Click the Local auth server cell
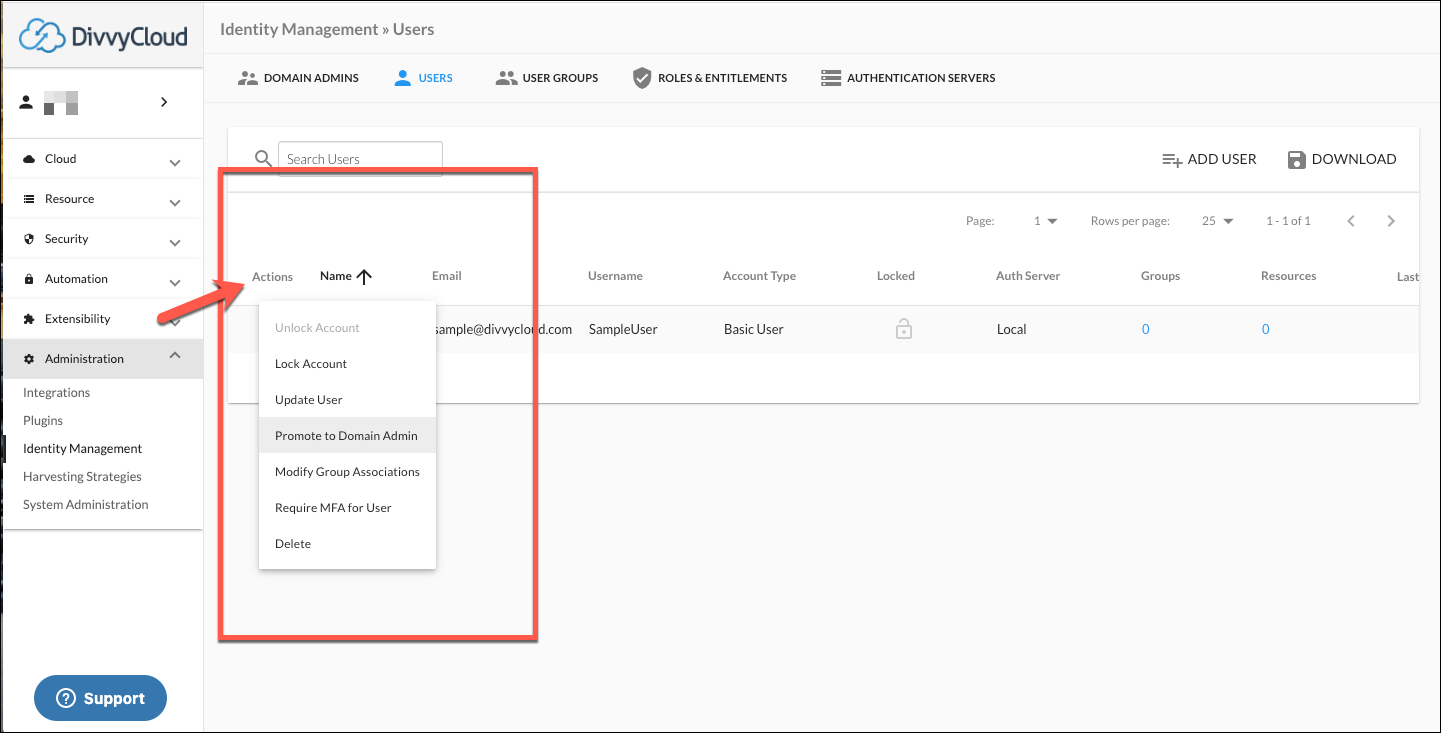1441x733 pixels. [1012, 329]
